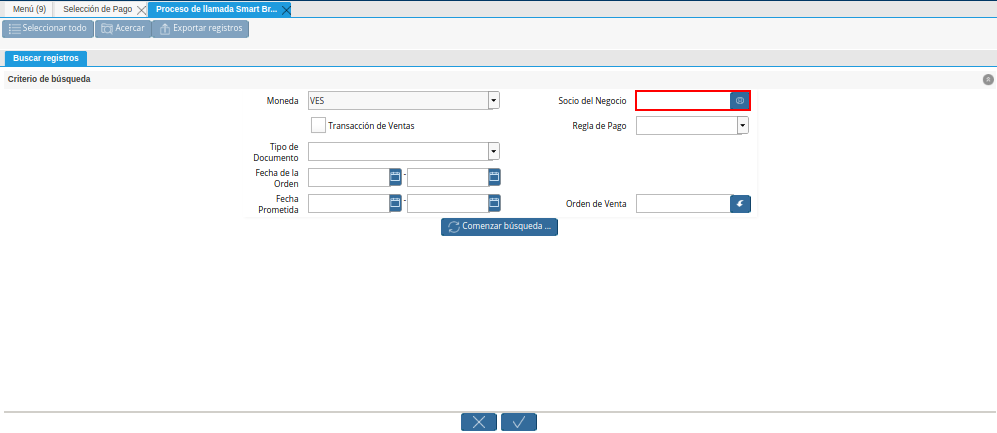
Task: Click the Acercar zoom button
Action: [x=123, y=29]
